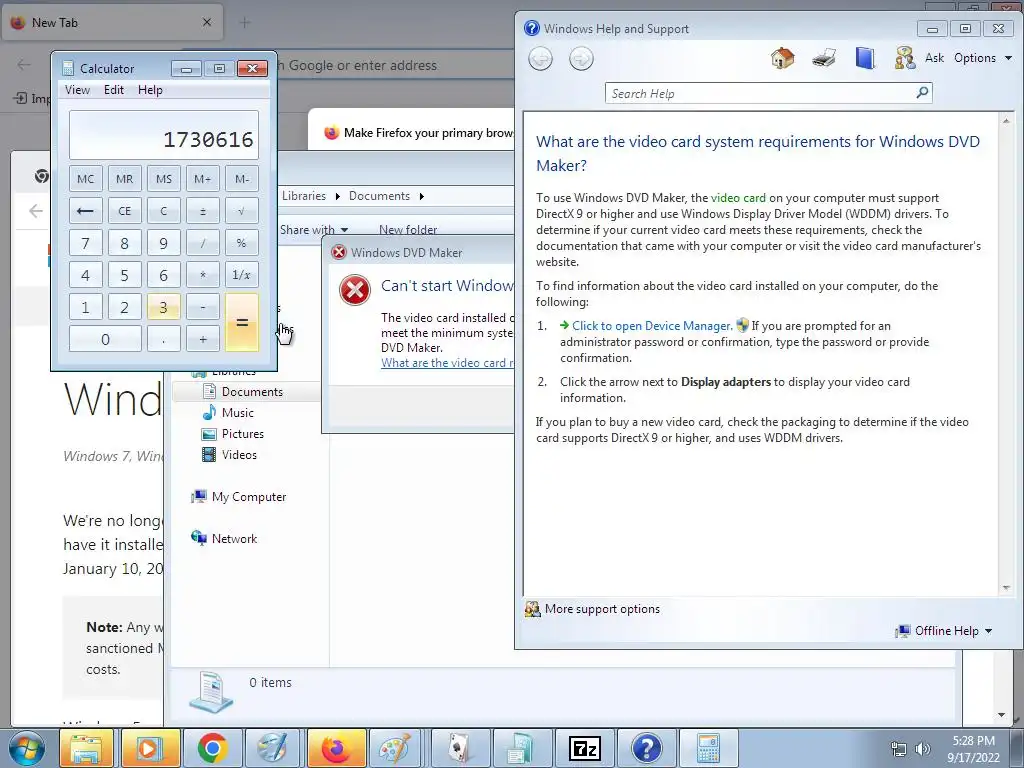Expand arrow after Libraries in breadcrumb

tap(338, 196)
